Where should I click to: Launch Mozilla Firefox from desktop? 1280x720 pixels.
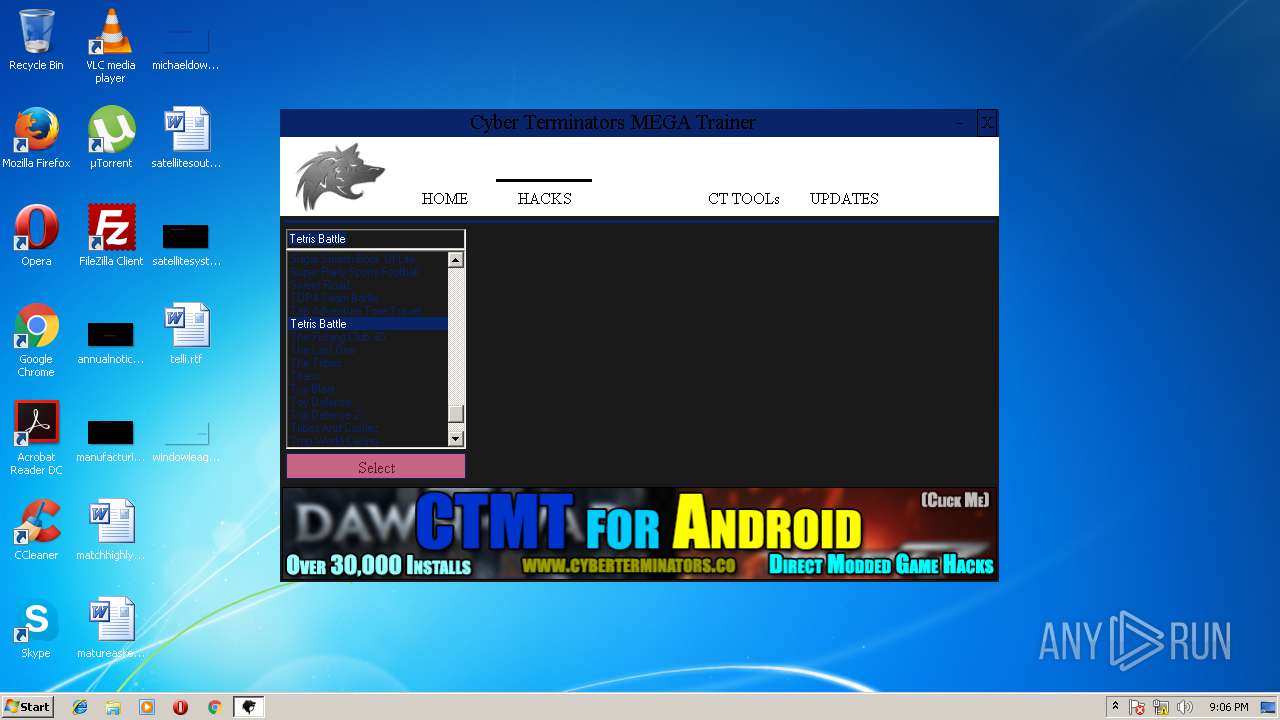[x=36, y=138]
